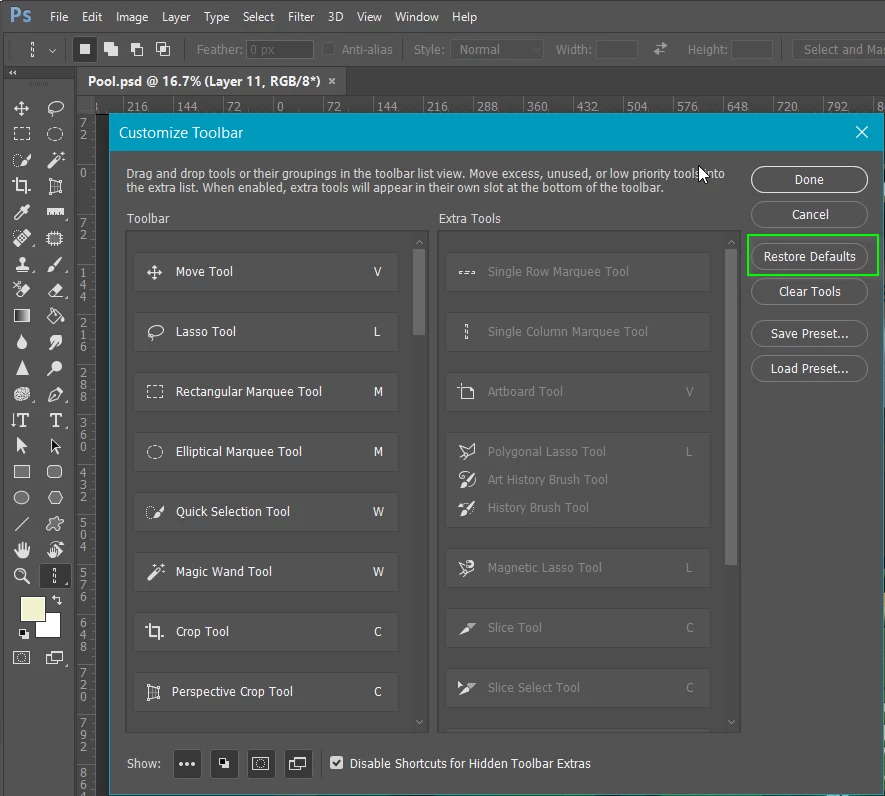
Task: Open the Change Screen Mode flyout in left toolbar
Action: tap(55, 658)
